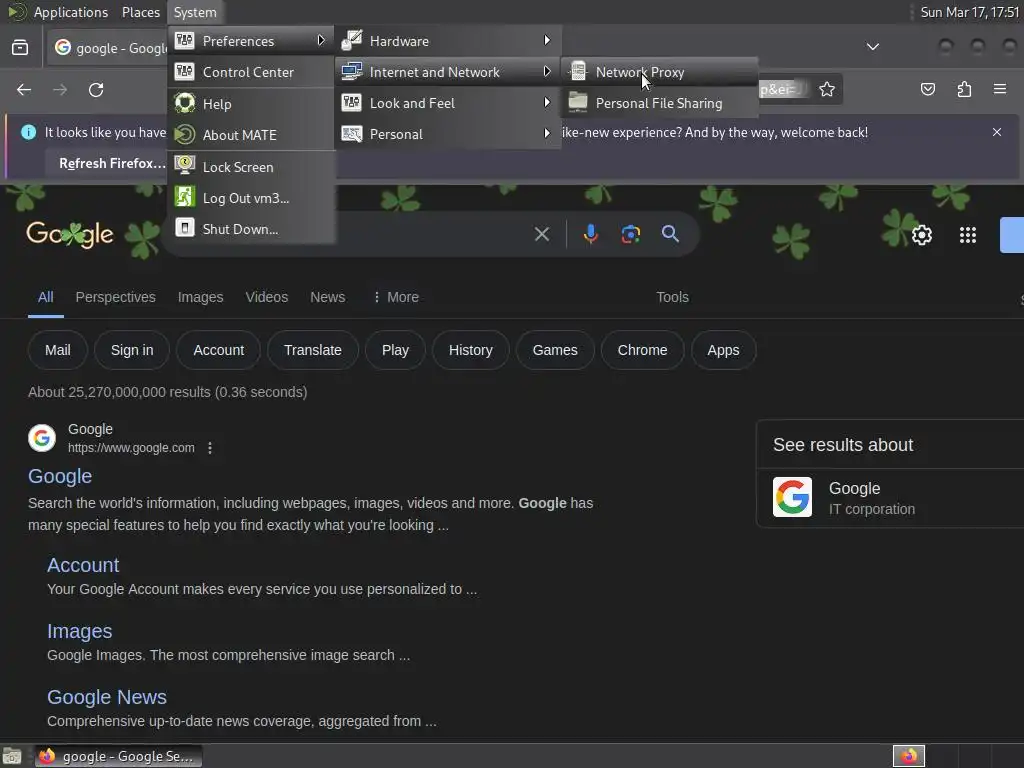
Task: Expand the Look and Feel submenu
Action: pyautogui.click(x=448, y=103)
